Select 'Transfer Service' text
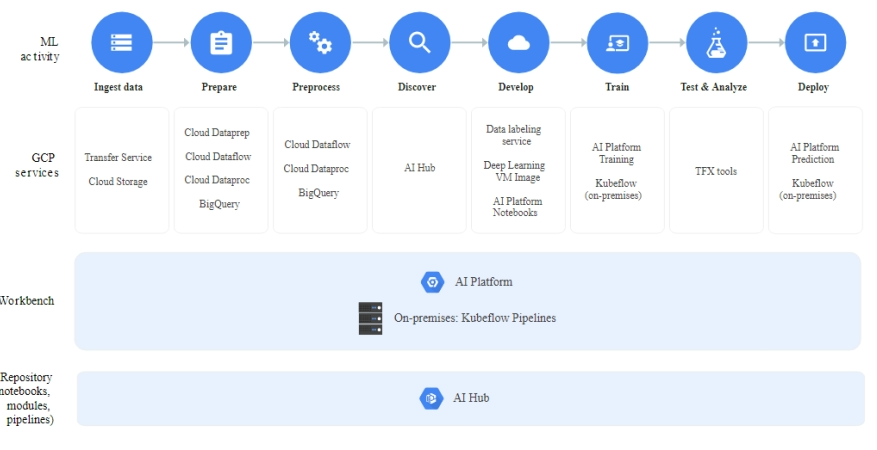 118,158
